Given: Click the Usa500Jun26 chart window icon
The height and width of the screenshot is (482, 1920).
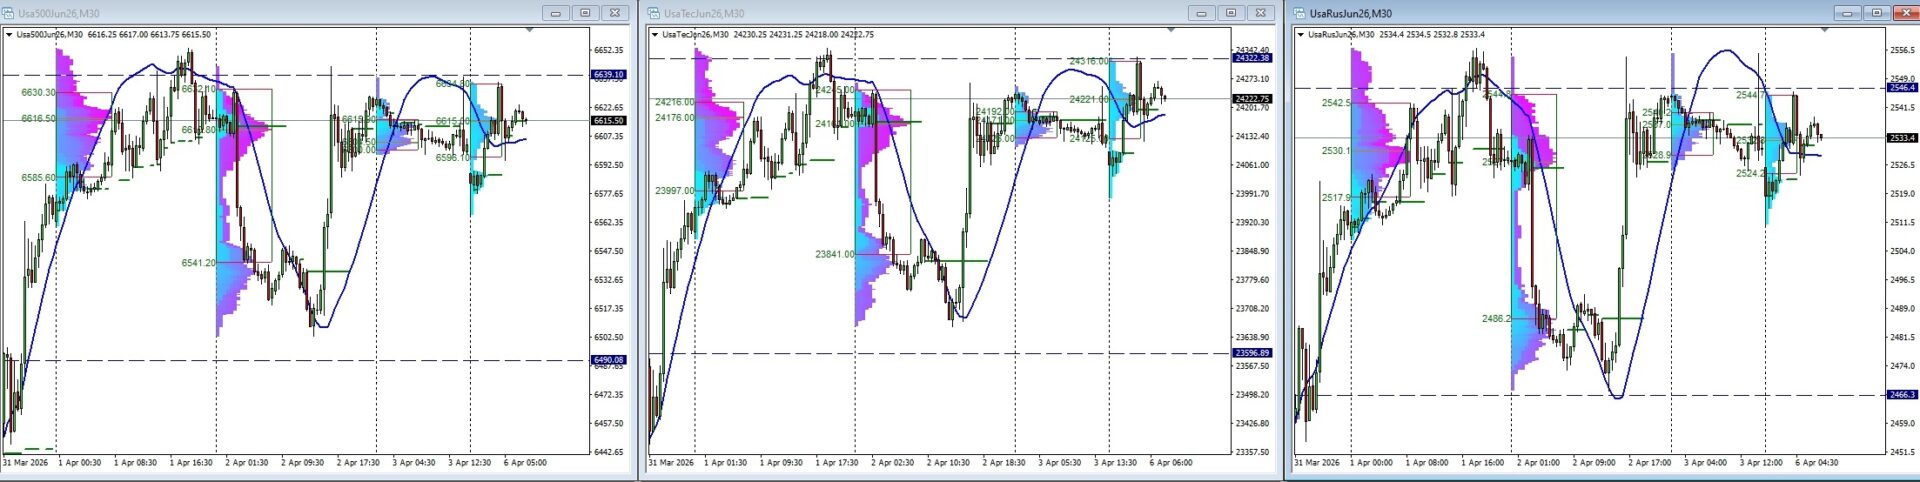Looking at the screenshot, I should (10, 13).
